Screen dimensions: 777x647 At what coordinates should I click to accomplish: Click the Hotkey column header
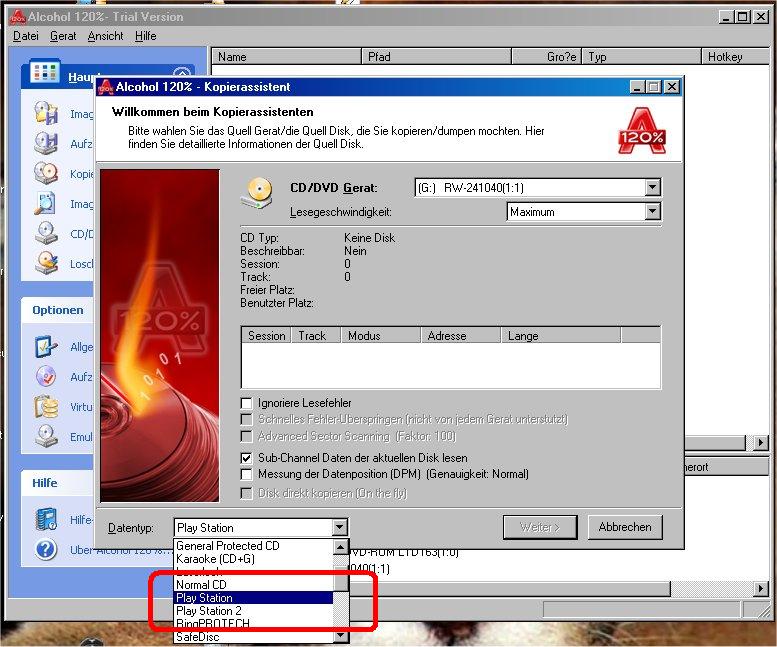coord(735,56)
